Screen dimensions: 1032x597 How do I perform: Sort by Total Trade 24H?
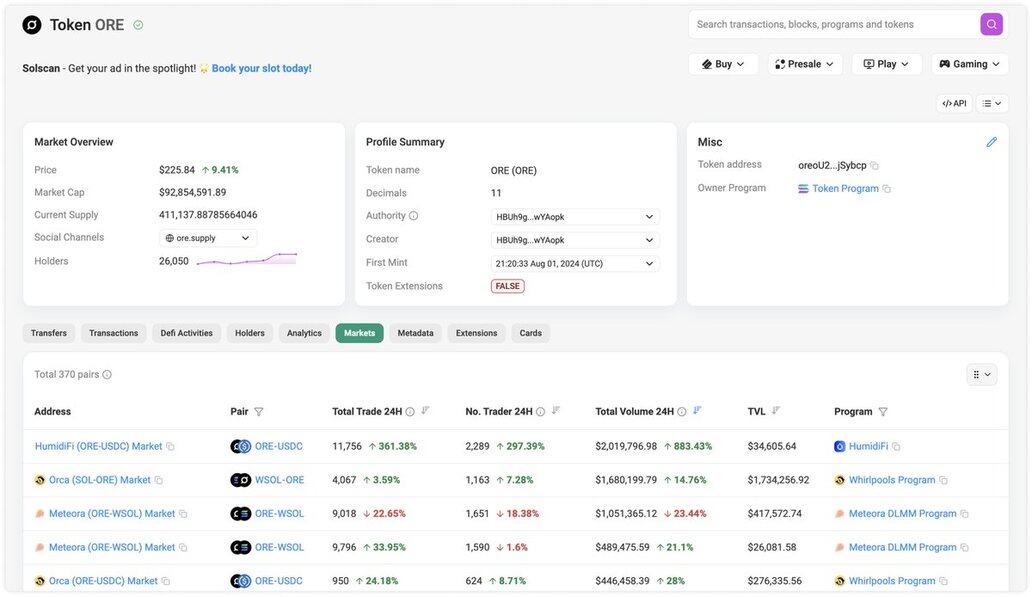click(x=425, y=411)
